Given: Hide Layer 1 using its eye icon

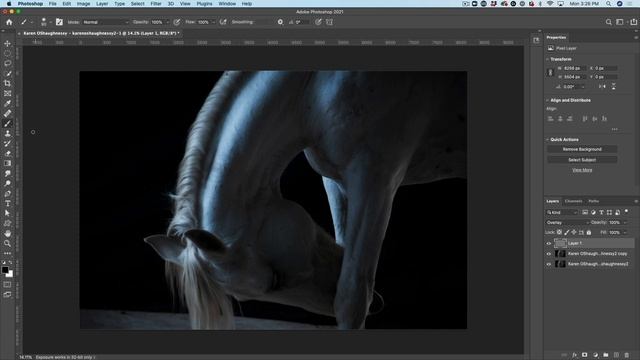Looking at the screenshot, I should click(549, 243).
